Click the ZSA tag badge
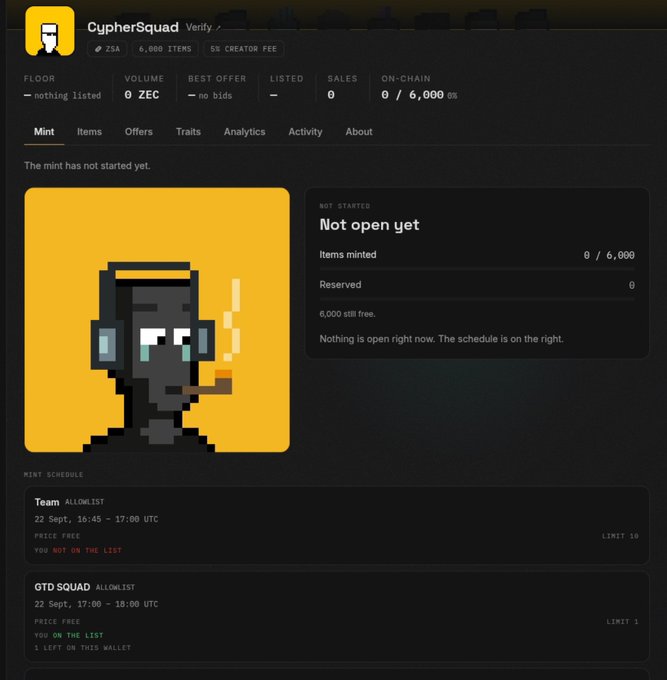The height and width of the screenshot is (680, 667). point(107,49)
